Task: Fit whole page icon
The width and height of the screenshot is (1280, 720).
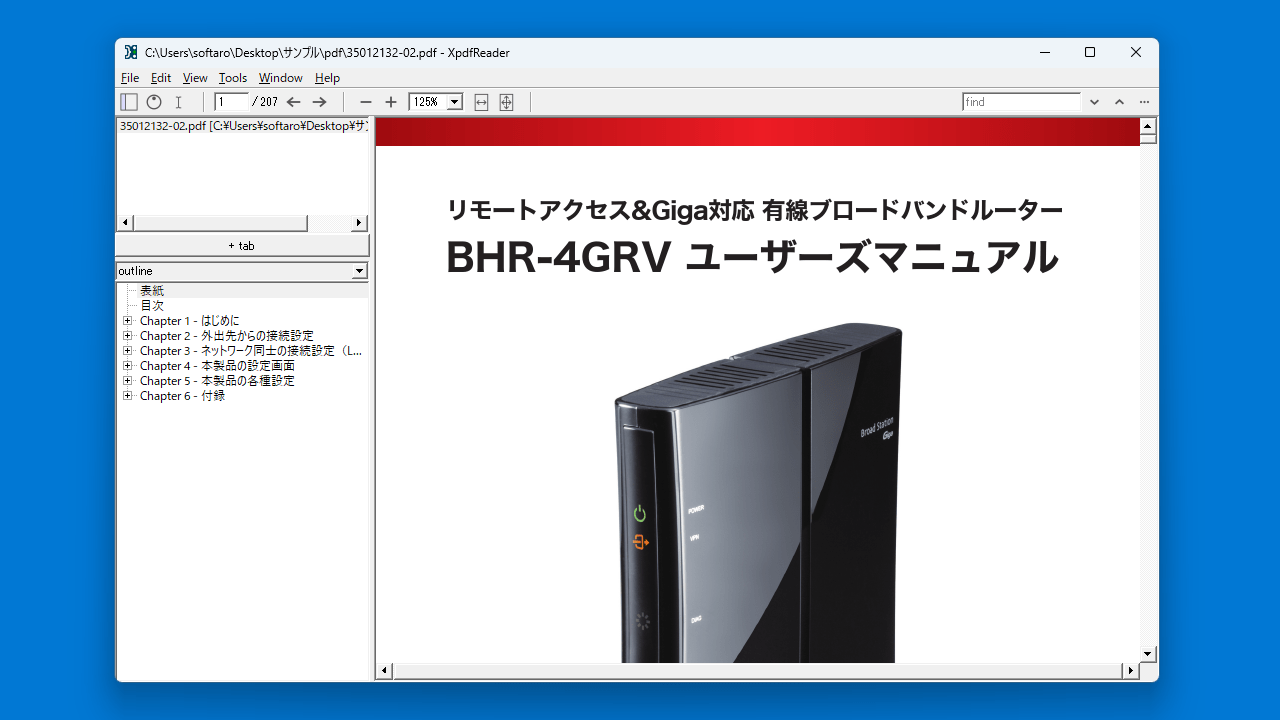Action: pyautogui.click(x=506, y=102)
